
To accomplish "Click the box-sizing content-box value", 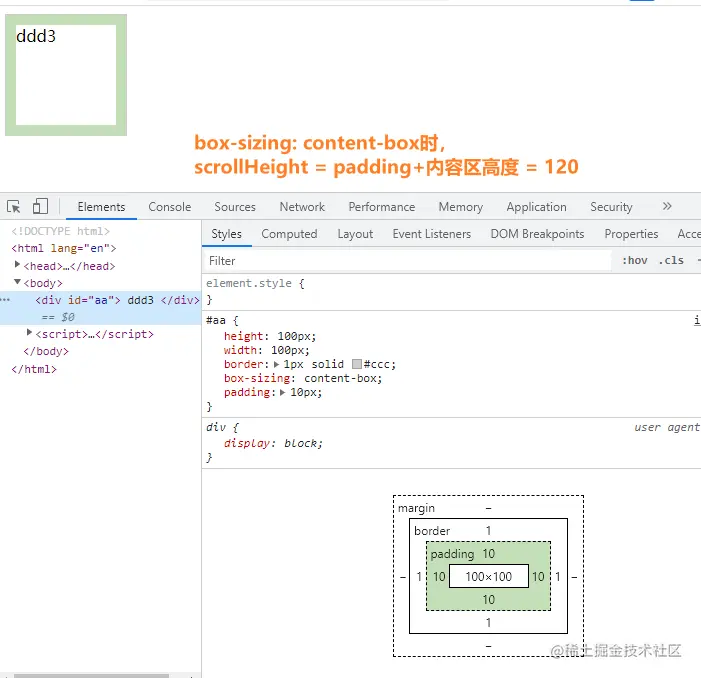I will coord(343,379).
